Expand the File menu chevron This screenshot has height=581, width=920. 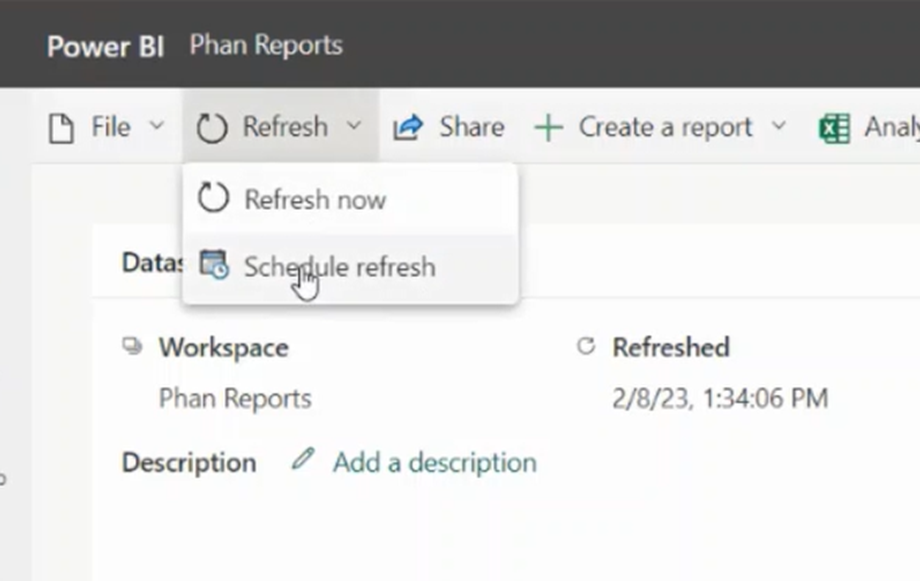pyautogui.click(x=157, y=125)
